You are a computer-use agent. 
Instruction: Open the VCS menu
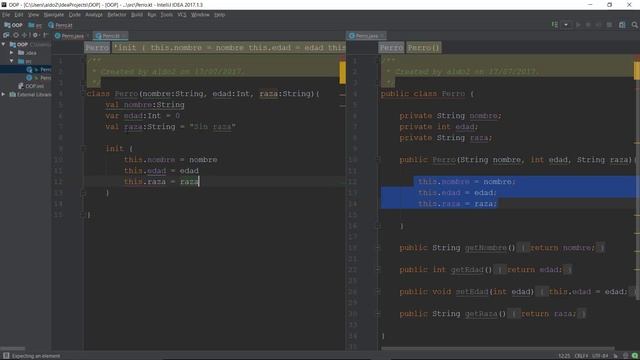182,15
